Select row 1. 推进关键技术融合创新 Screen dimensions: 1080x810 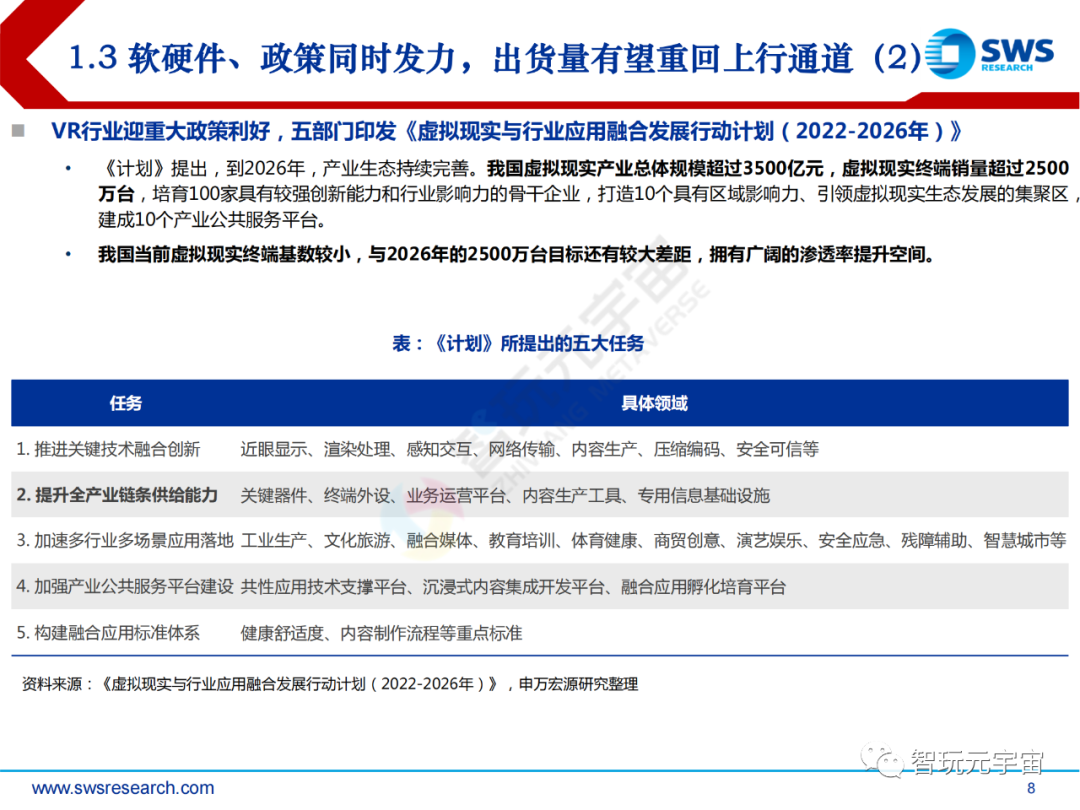tap(539, 449)
